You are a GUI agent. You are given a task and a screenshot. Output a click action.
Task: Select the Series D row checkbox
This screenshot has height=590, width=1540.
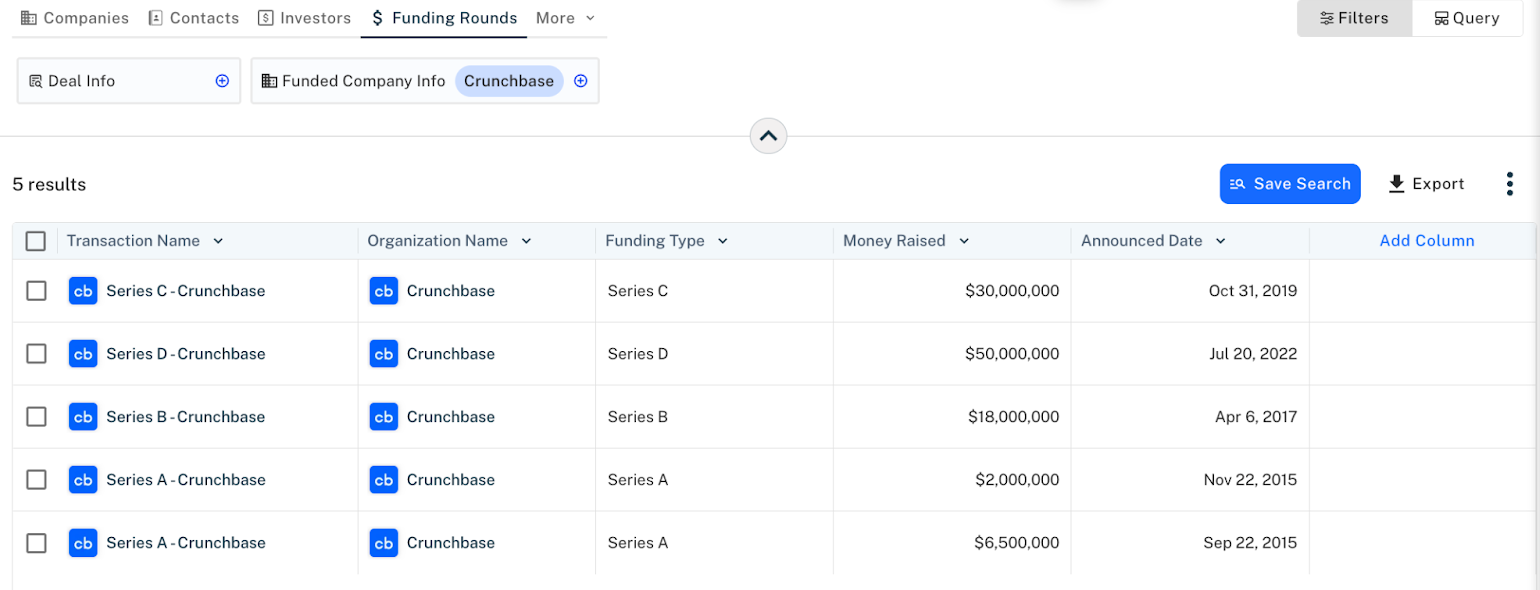(x=36, y=354)
